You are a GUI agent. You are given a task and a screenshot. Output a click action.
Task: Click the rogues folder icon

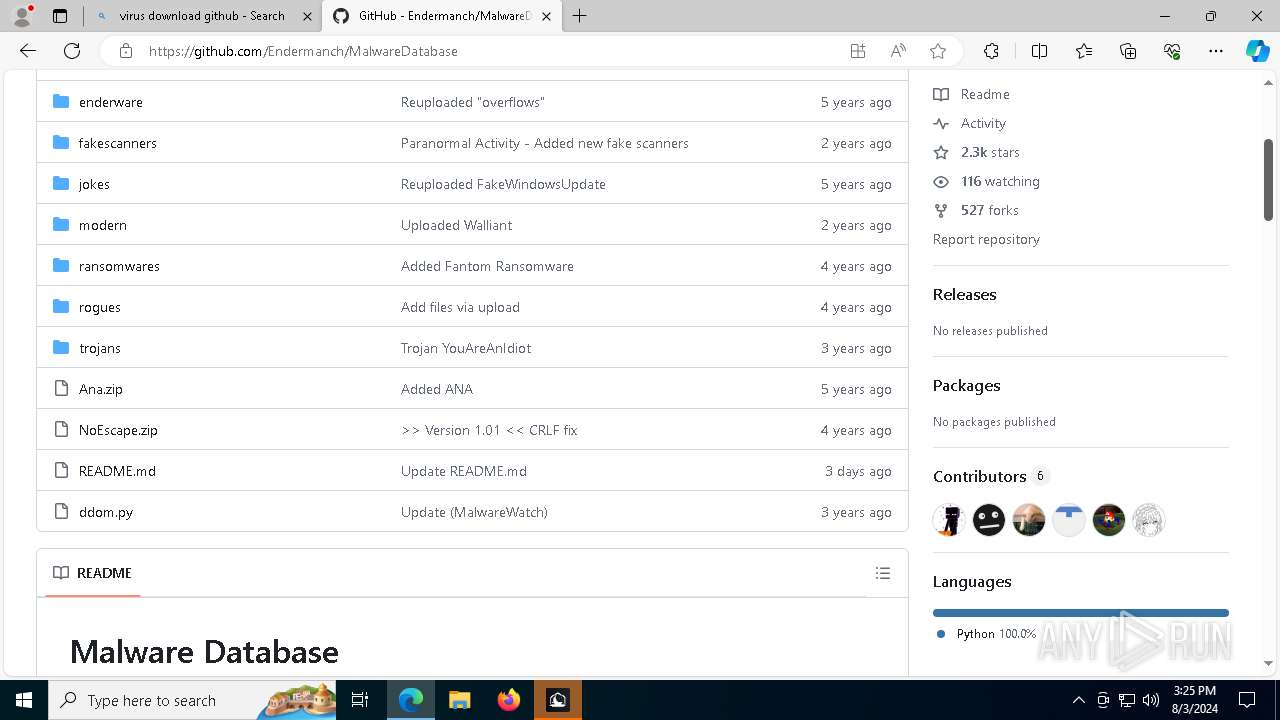tap(61, 307)
